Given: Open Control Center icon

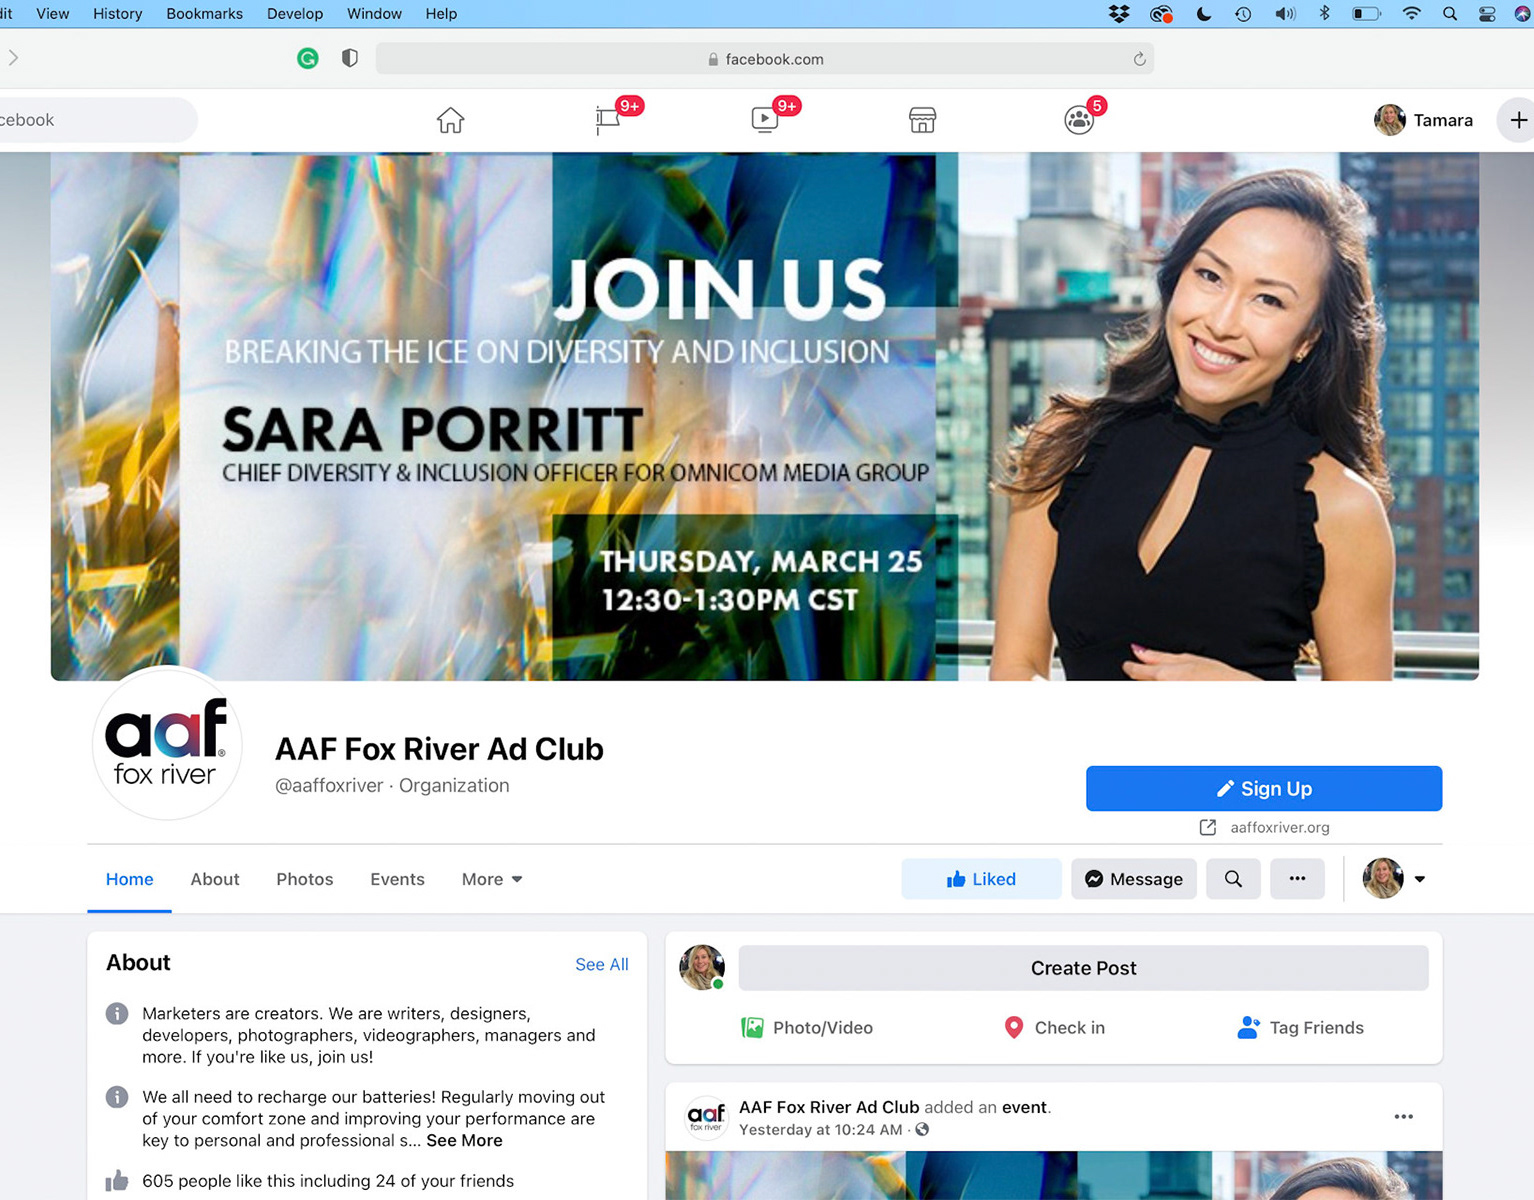Looking at the screenshot, I should [x=1487, y=14].
